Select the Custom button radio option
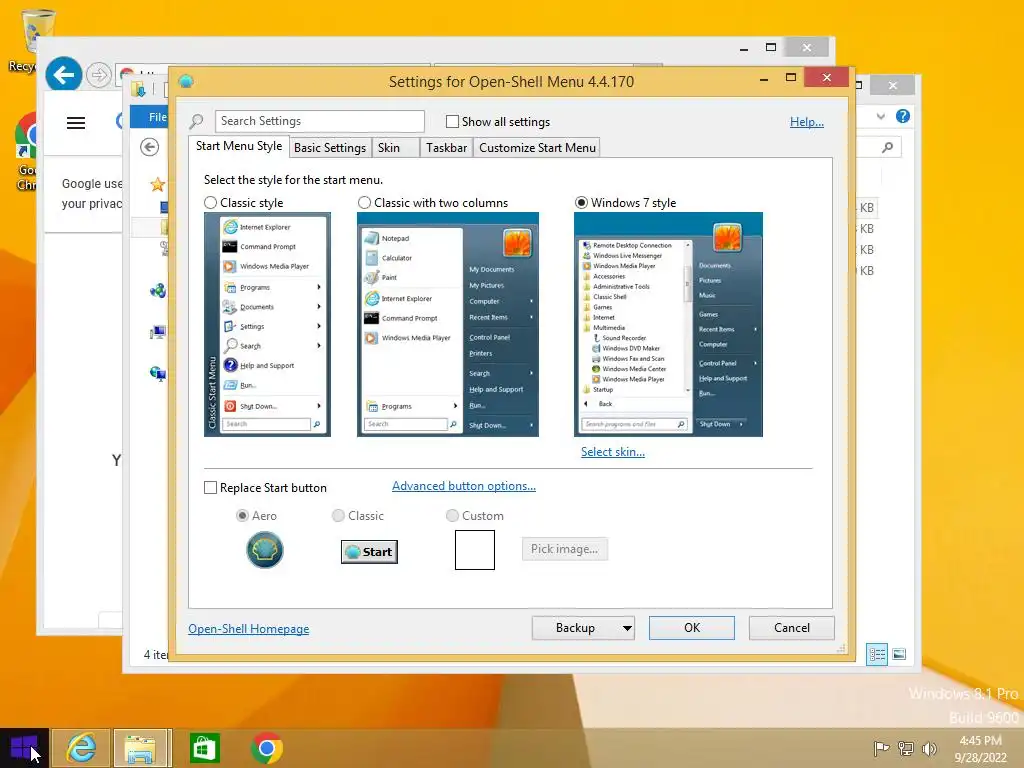 [x=452, y=516]
